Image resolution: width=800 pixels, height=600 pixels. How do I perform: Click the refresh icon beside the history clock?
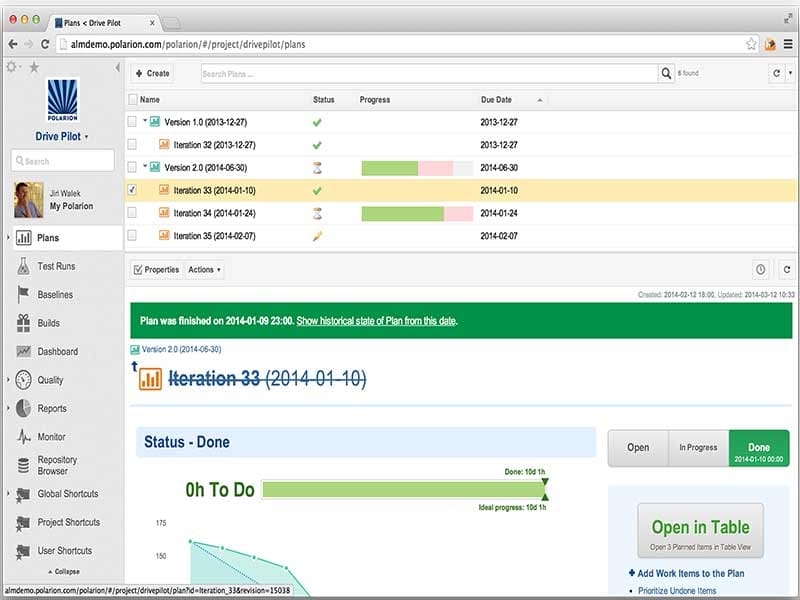787,269
